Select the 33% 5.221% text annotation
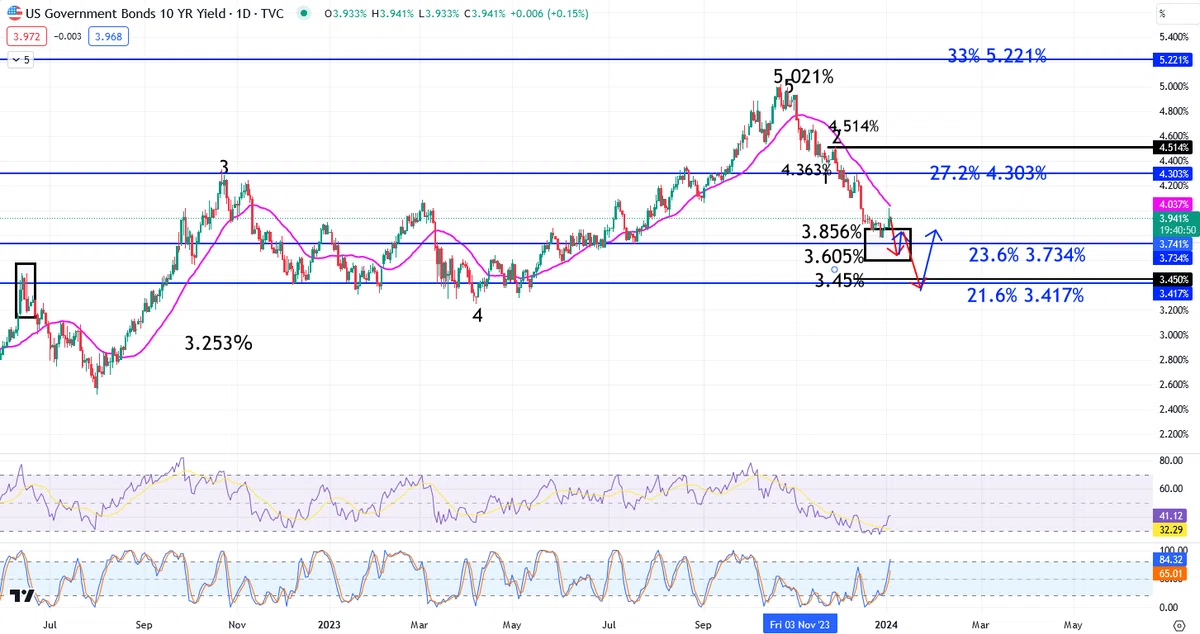This screenshot has height=634, width=1200. 996,57
